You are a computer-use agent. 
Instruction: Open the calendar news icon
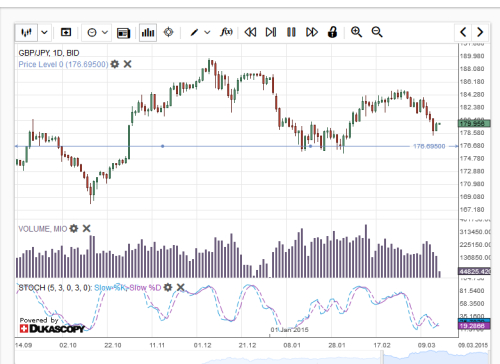pyautogui.click(x=123, y=33)
